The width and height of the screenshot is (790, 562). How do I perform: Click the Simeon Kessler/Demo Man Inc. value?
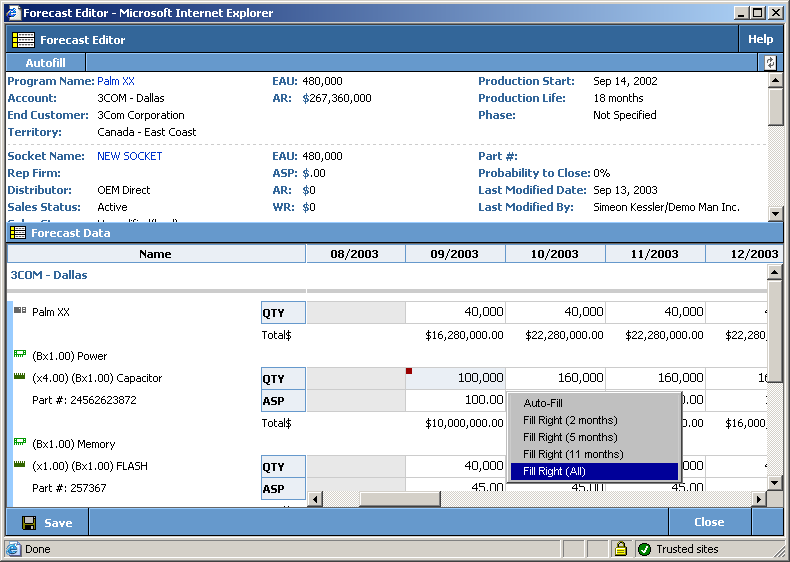point(667,207)
